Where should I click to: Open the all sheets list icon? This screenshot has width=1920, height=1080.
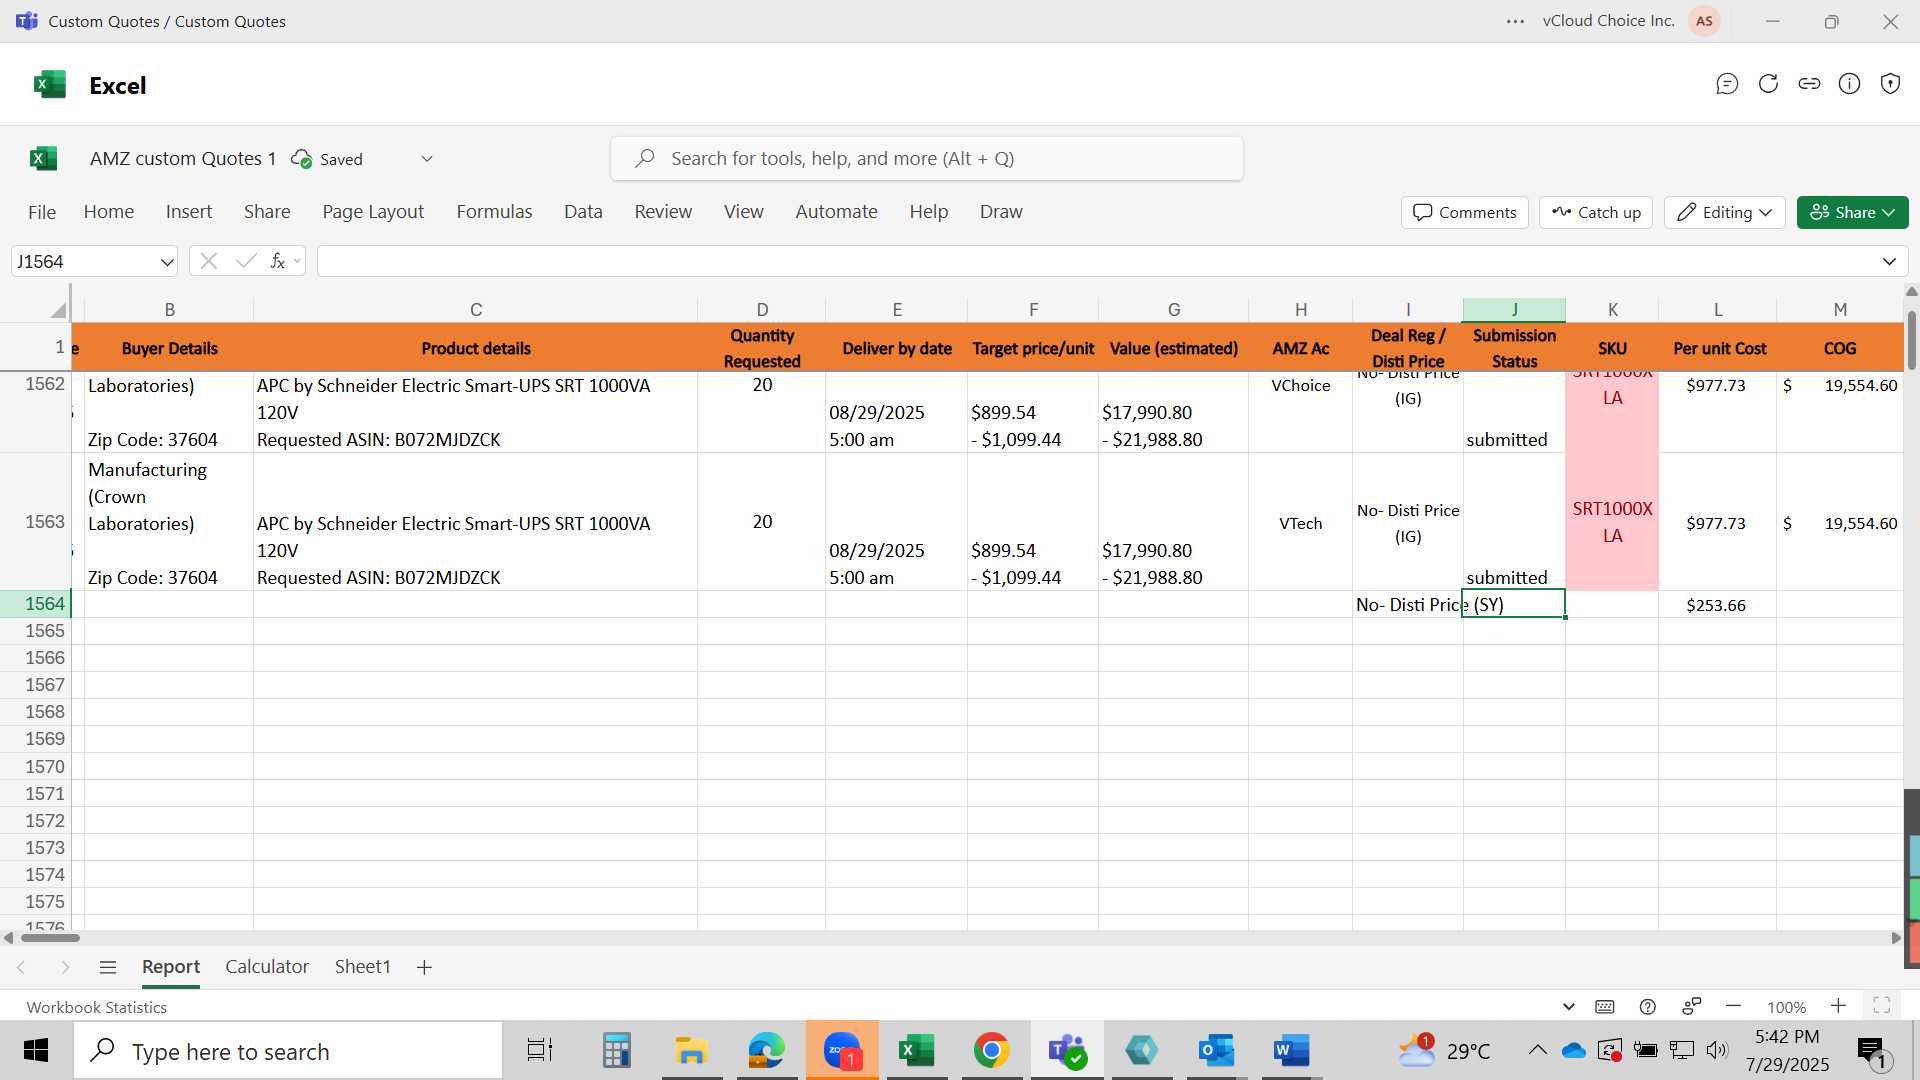108,967
